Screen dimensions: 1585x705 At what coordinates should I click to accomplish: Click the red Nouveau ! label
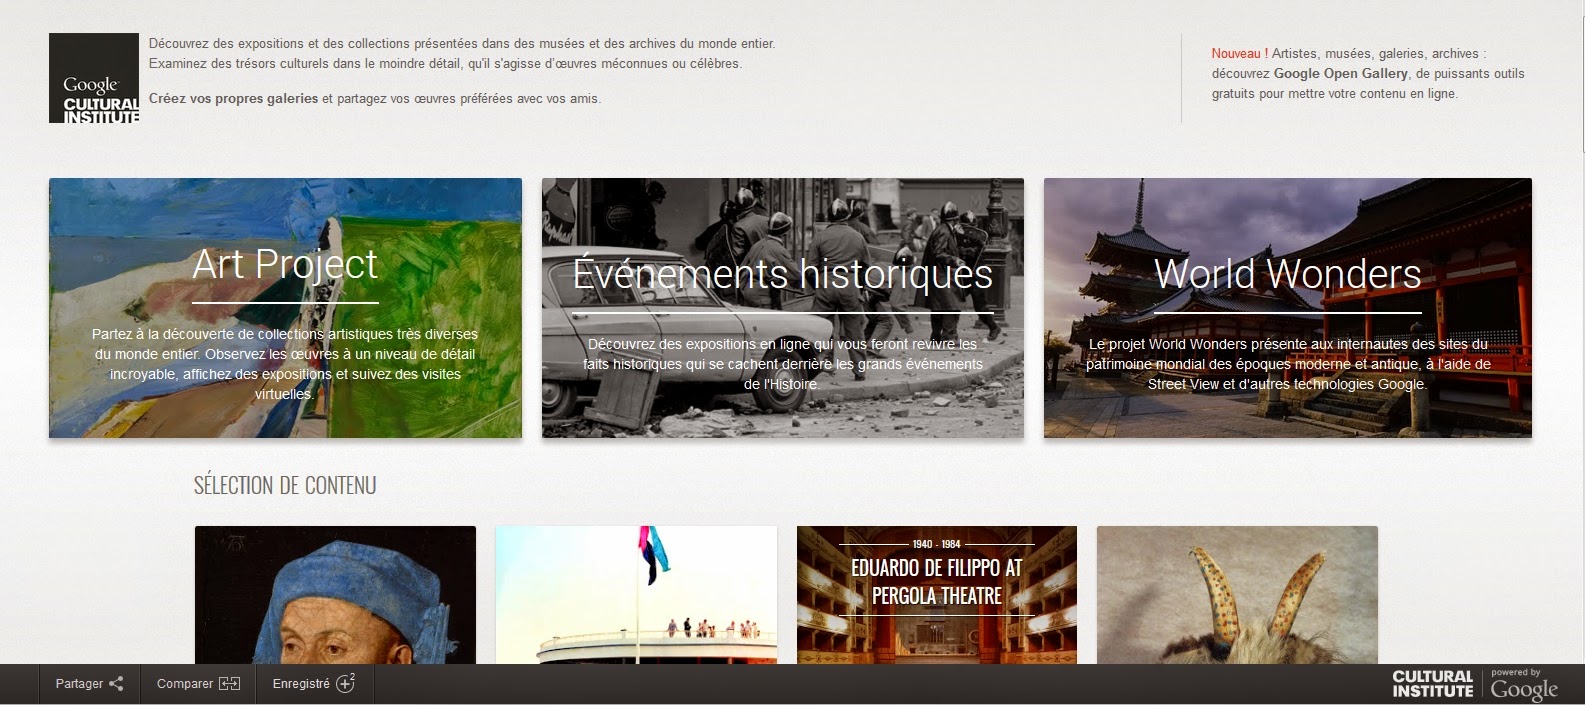[1240, 54]
